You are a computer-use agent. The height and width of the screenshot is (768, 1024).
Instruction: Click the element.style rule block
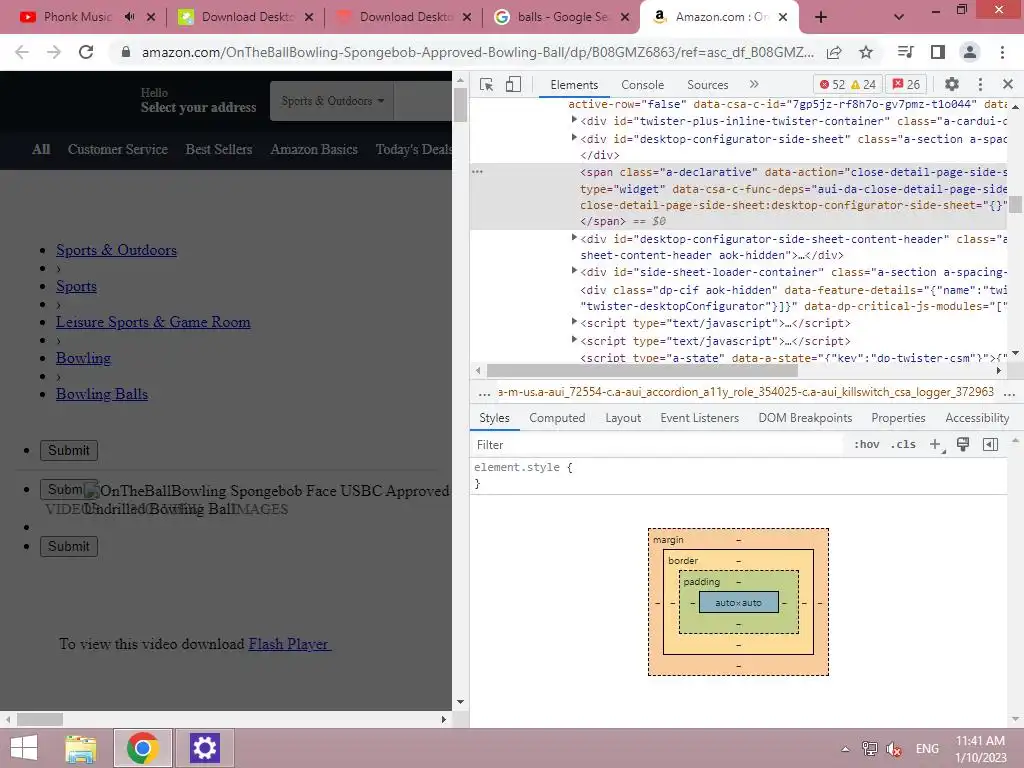click(738, 475)
